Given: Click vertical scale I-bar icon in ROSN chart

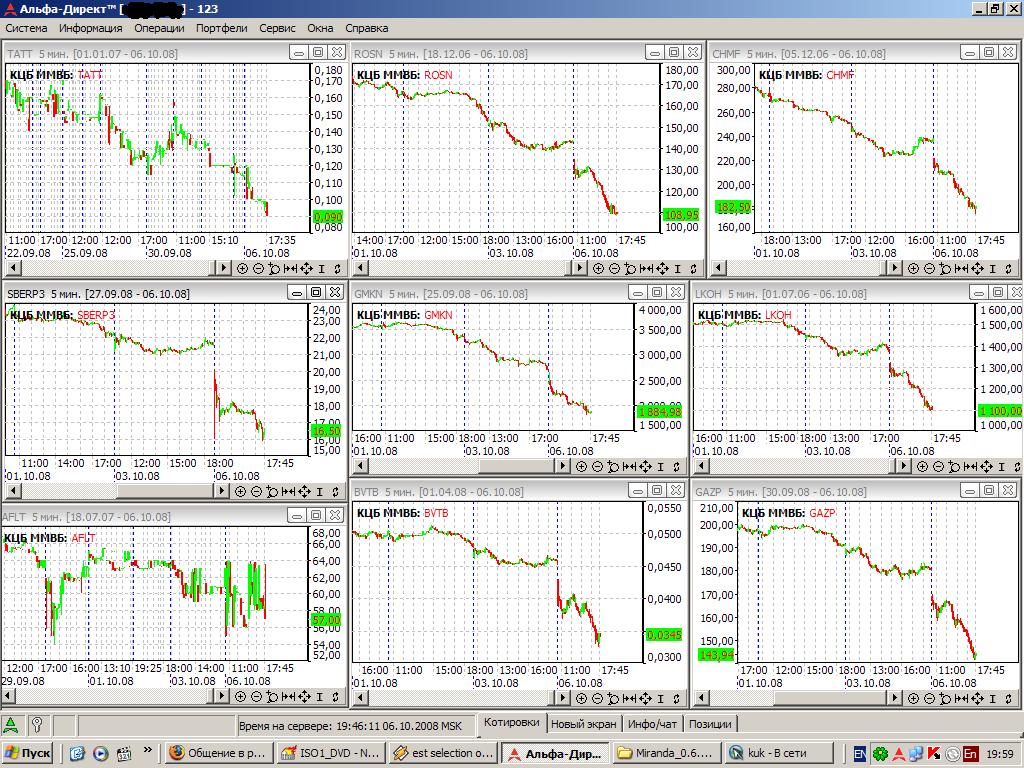Looking at the screenshot, I should [x=677, y=268].
